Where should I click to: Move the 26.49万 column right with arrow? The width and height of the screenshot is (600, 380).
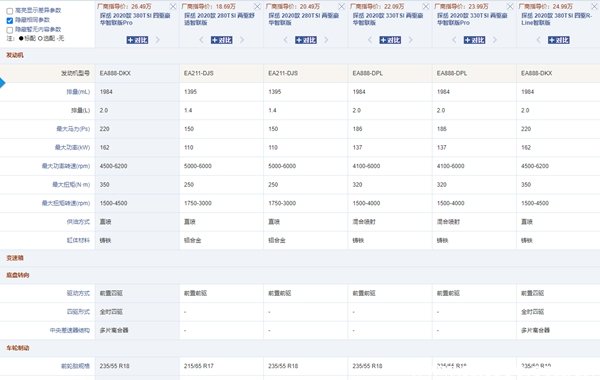pyautogui.click(x=157, y=40)
